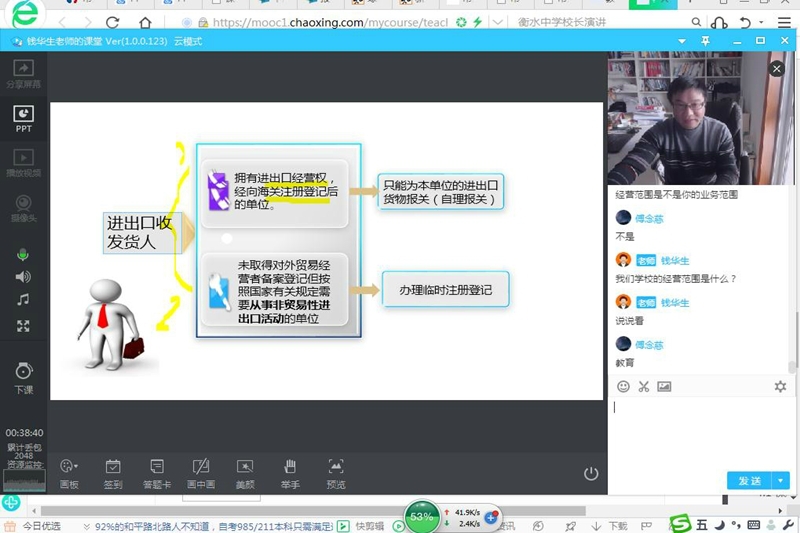
Task: Toggle the moon icon on input toolbar
Action: point(719,525)
